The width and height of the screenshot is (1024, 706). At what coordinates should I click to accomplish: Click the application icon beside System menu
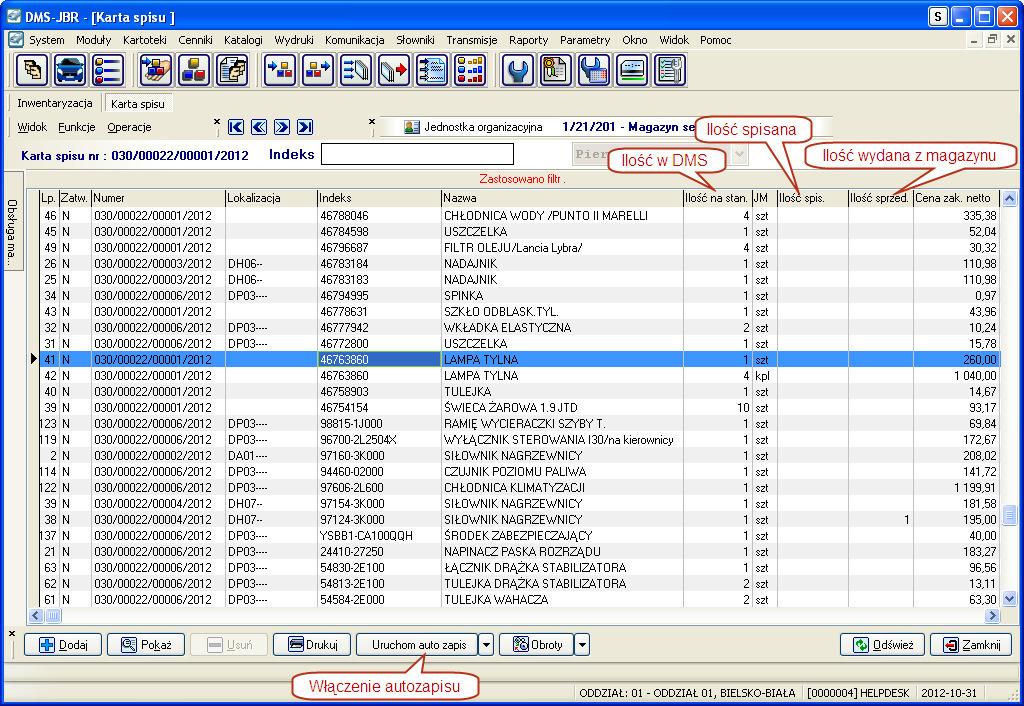[16, 40]
